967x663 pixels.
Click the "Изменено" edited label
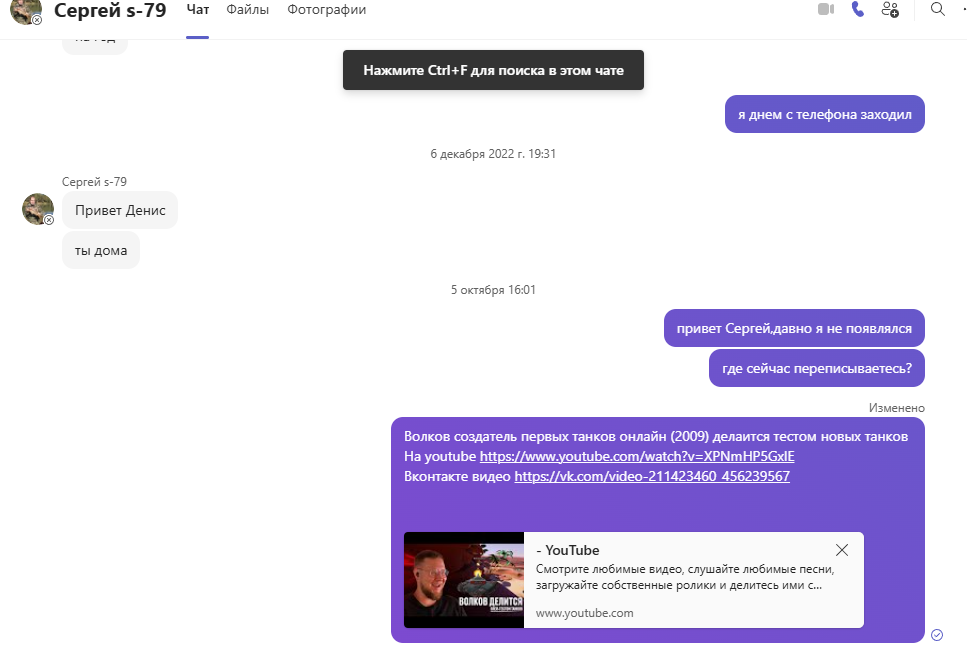pyautogui.click(x=896, y=408)
